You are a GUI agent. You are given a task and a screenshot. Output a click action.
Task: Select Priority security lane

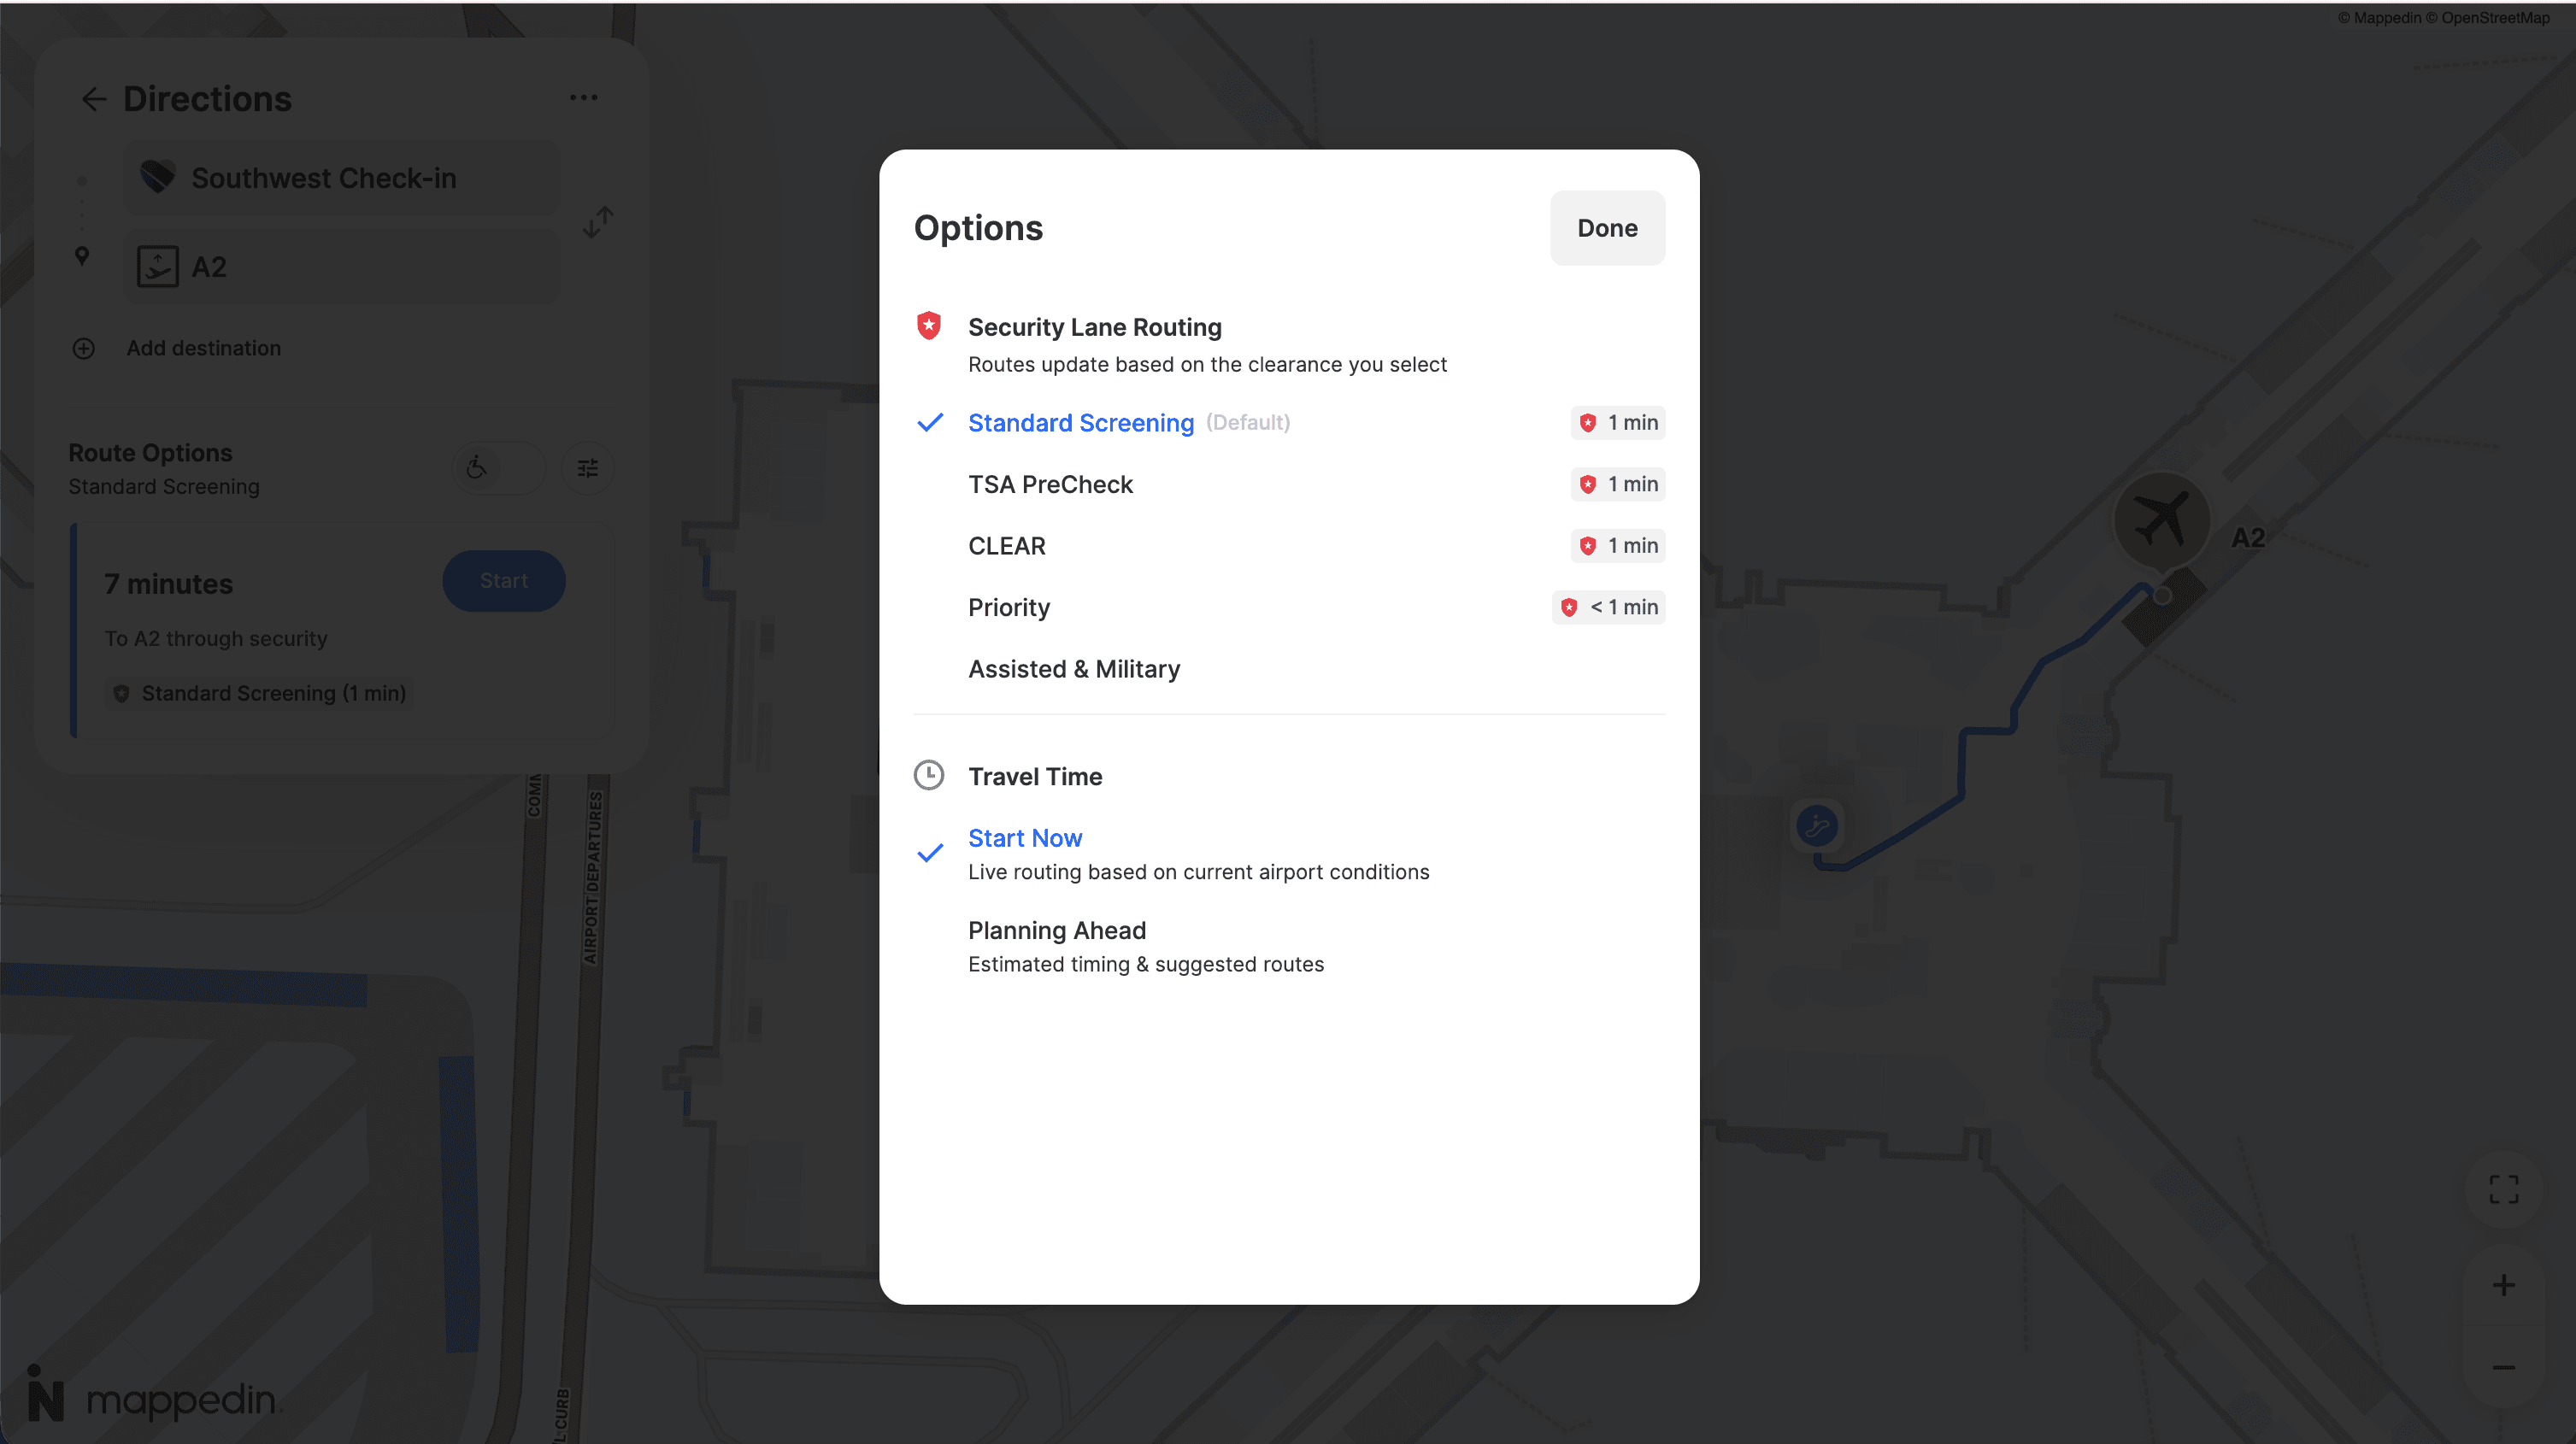click(x=1009, y=607)
